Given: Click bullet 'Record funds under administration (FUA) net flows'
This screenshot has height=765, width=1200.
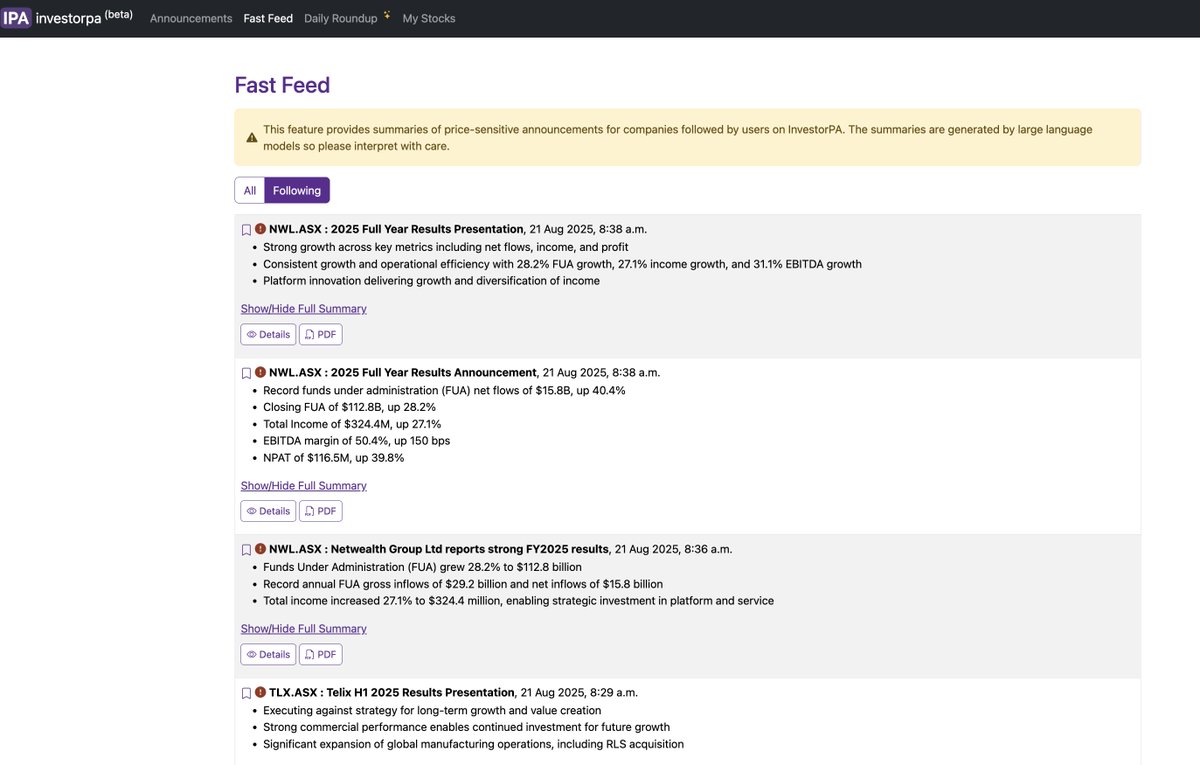Looking at the screenshot, I should [x=444, y=390].
